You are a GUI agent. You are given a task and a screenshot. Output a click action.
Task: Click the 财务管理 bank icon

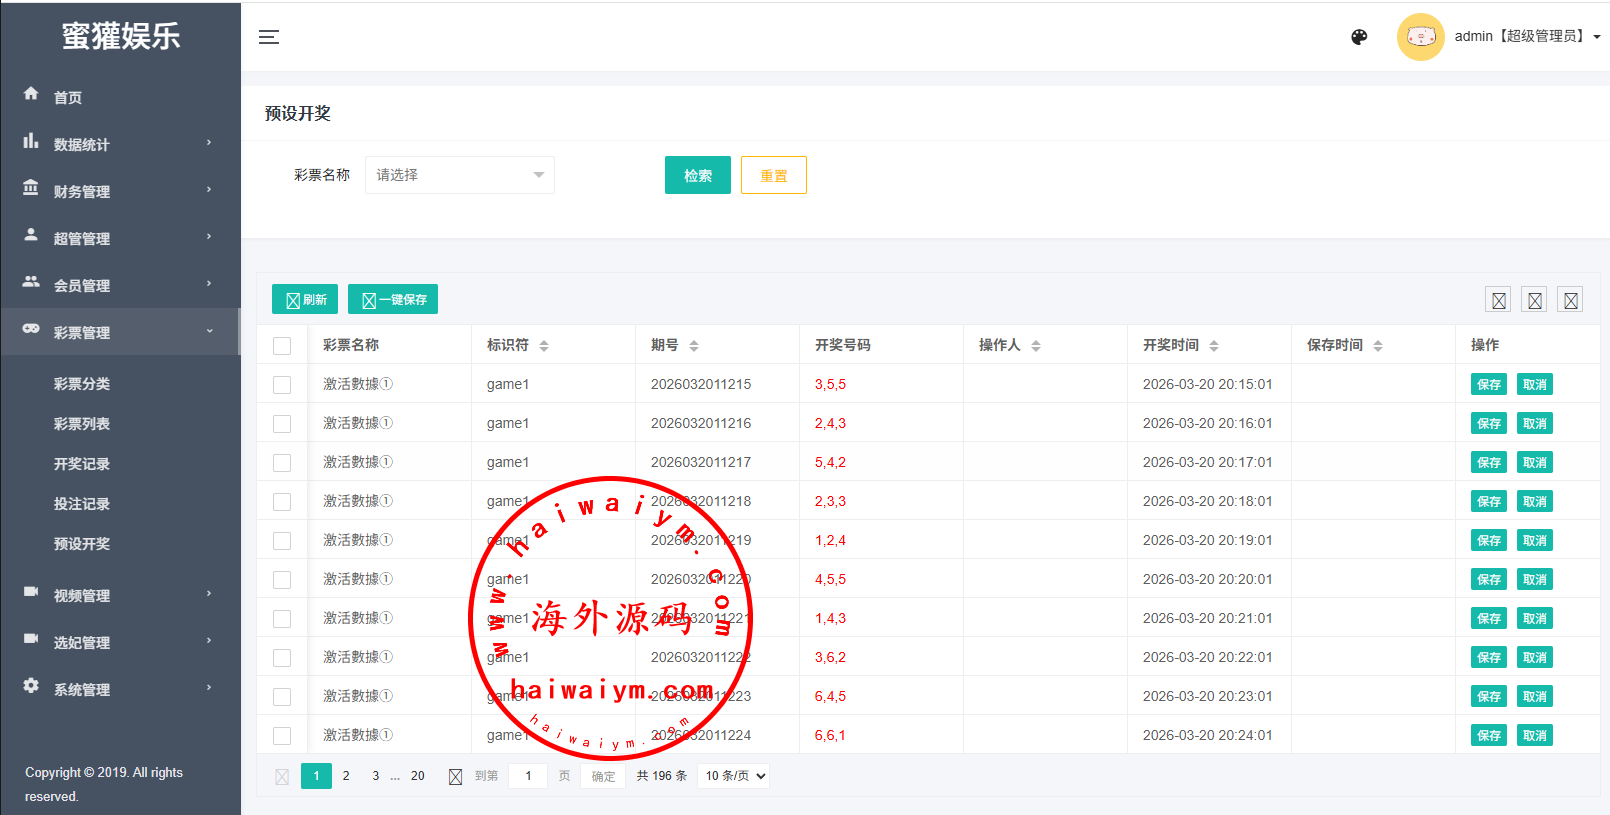[x=31, y=188]
